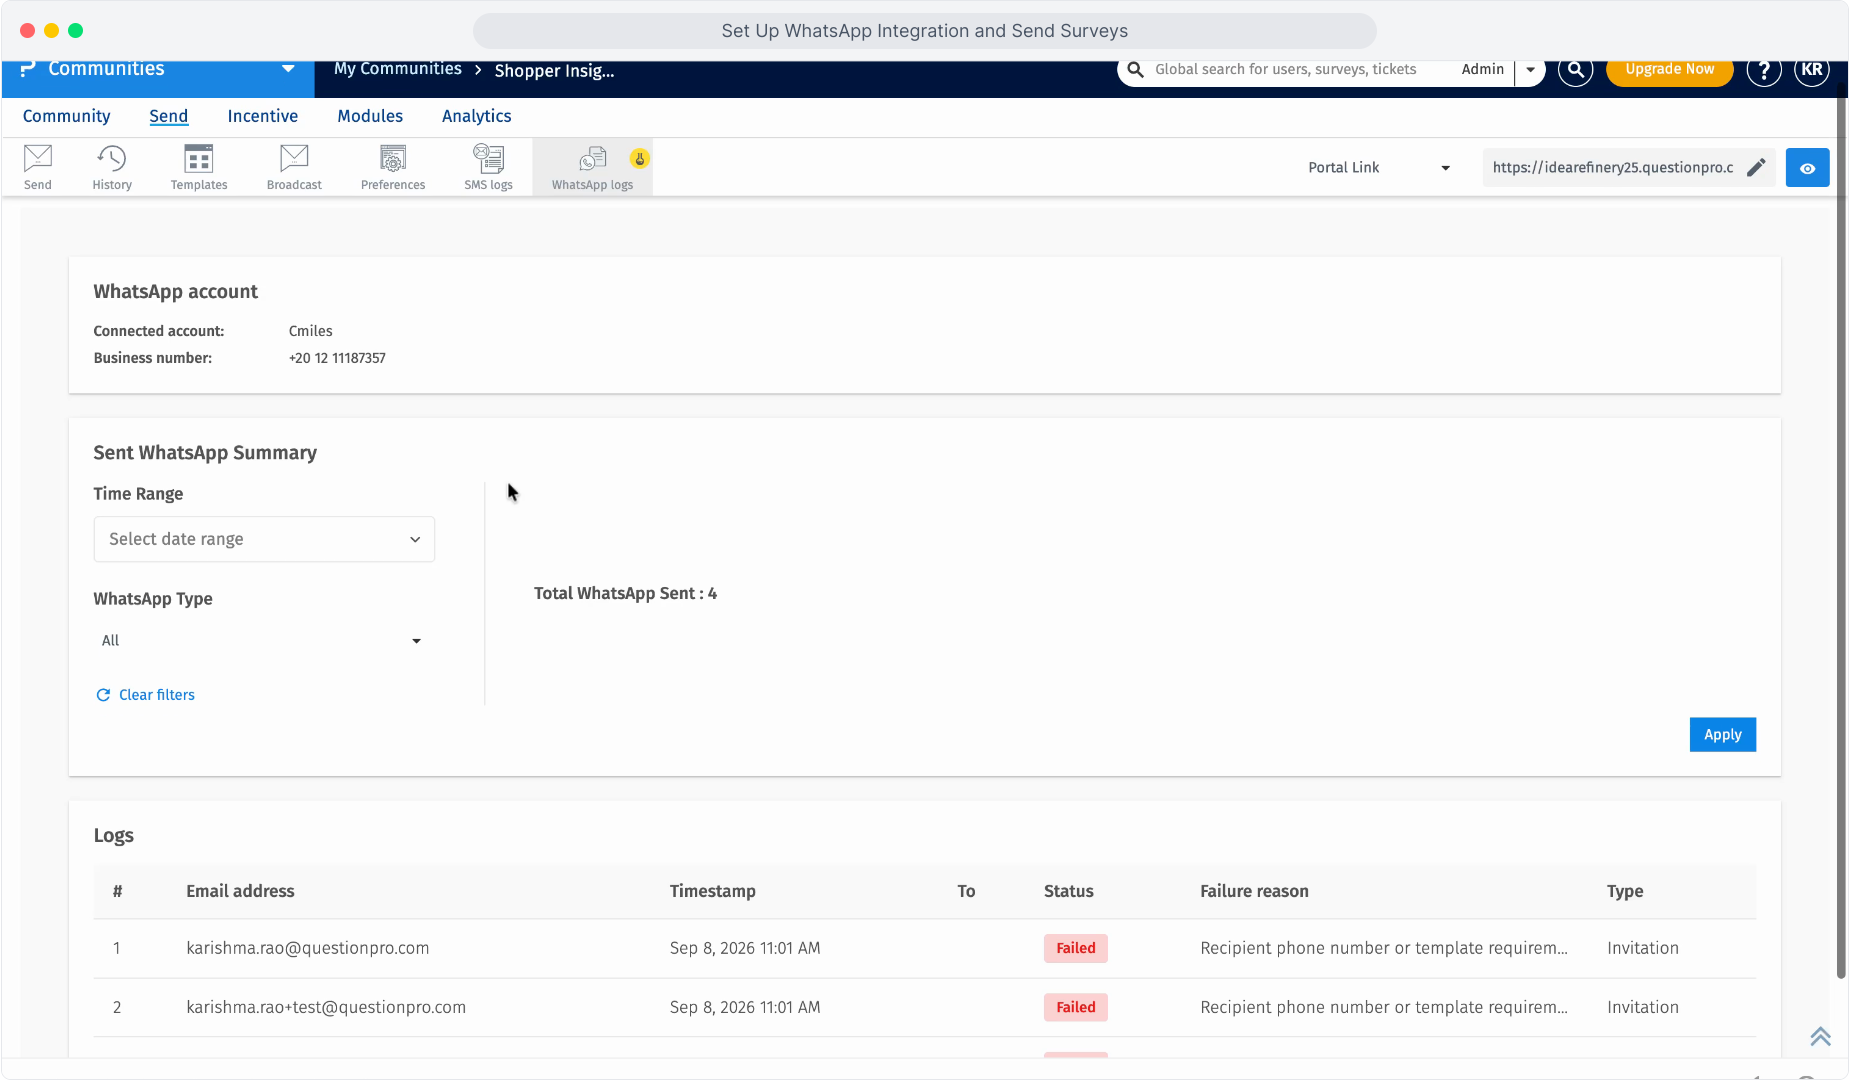The width and height of the screenshot is (1850, 1080).
Task: Click the Failed status for karishma.rao+test@questionpro.com
Action: click(x=1076, y=1008)
